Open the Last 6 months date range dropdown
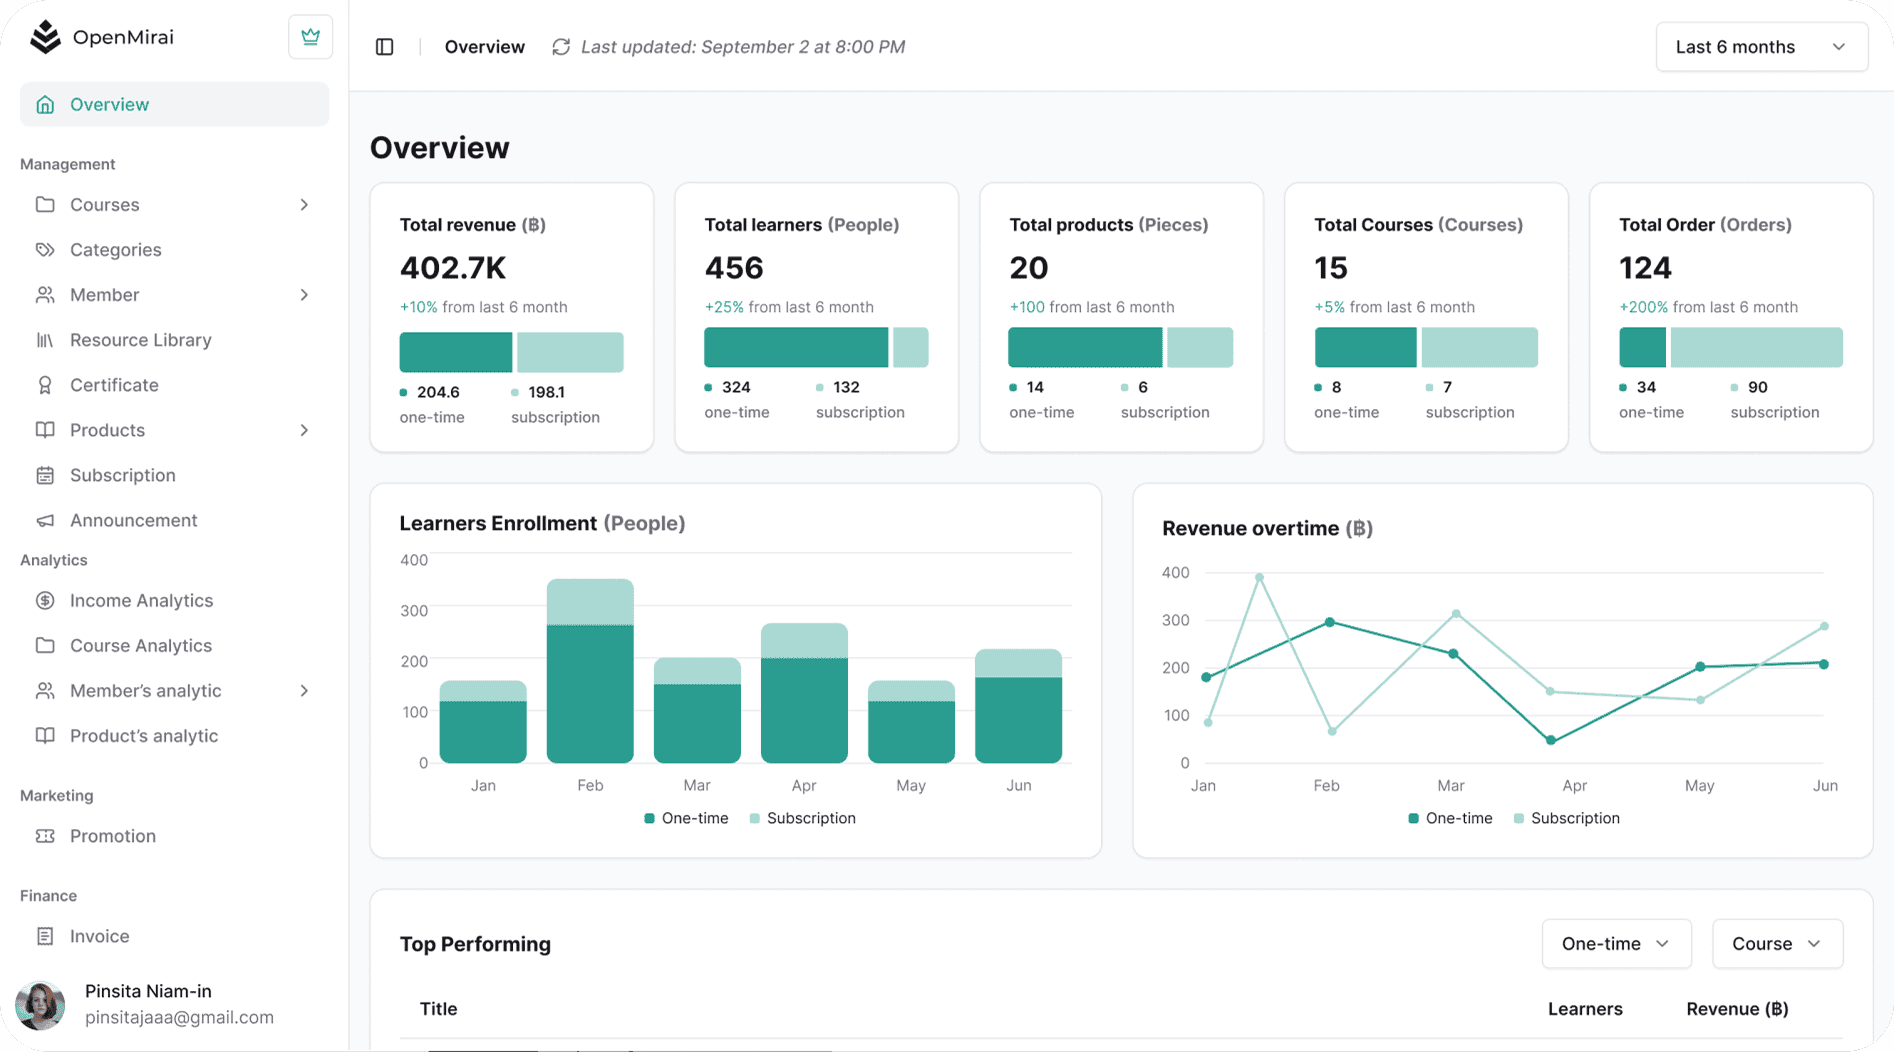 [1761, 47]
